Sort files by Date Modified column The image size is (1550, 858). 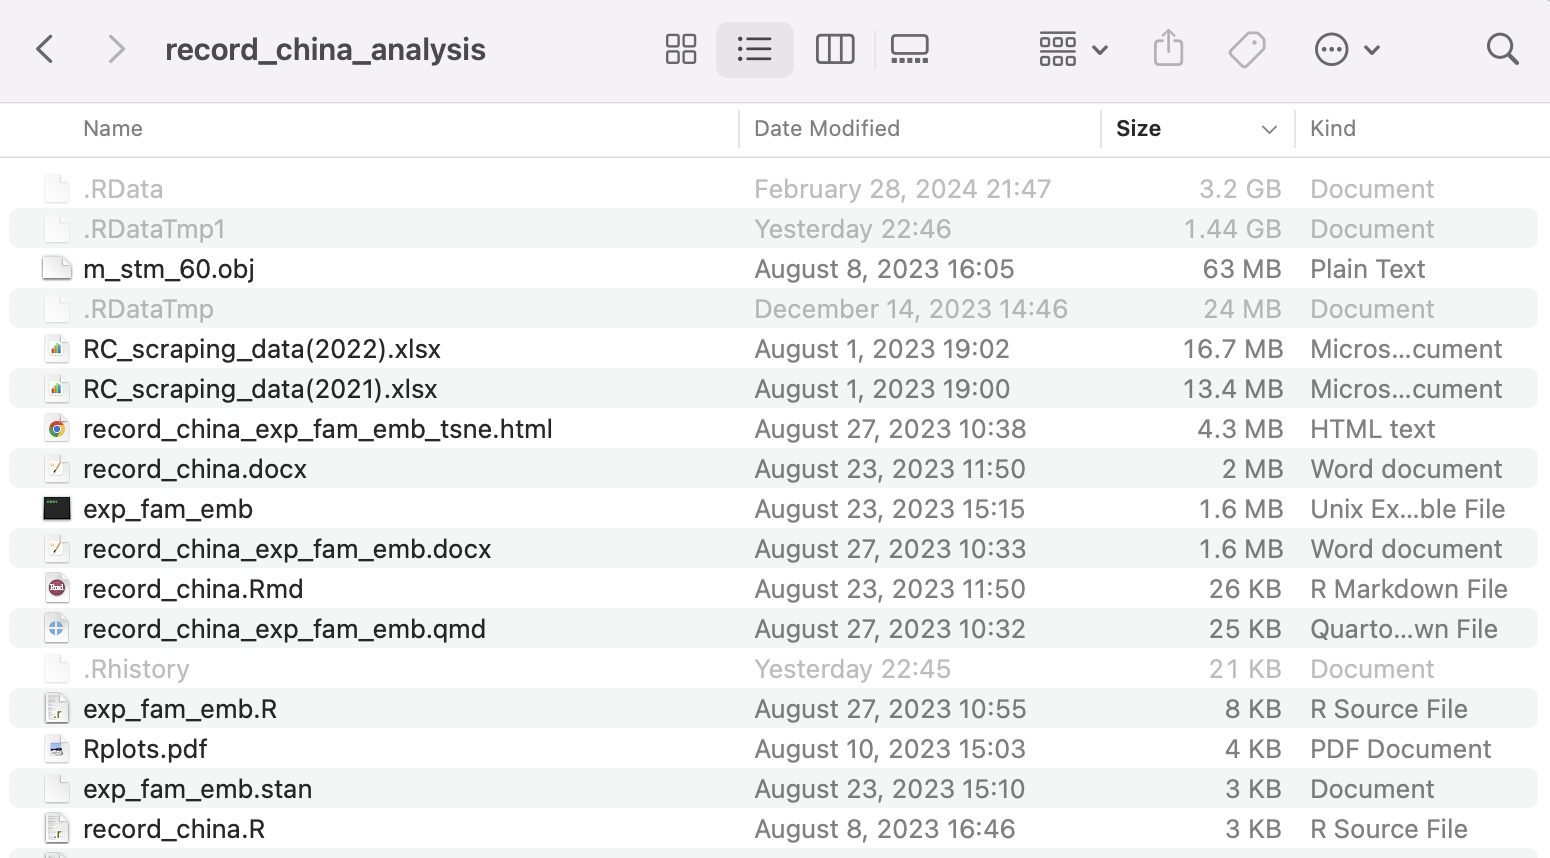[827, 129]
